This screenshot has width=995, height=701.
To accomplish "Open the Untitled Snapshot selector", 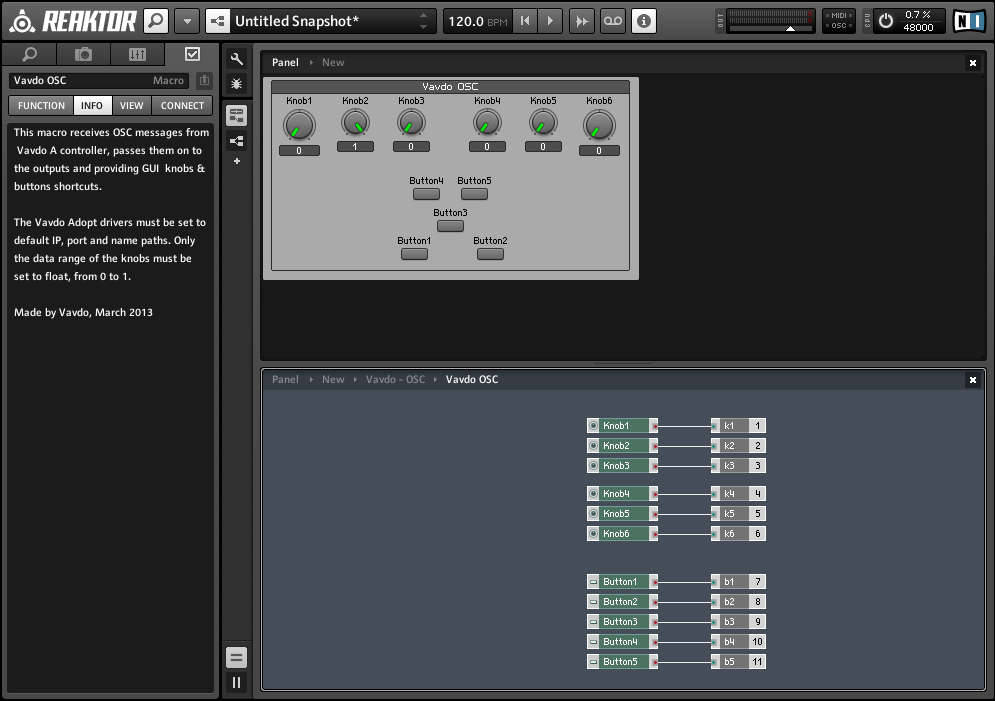I will tap(321, 21).
